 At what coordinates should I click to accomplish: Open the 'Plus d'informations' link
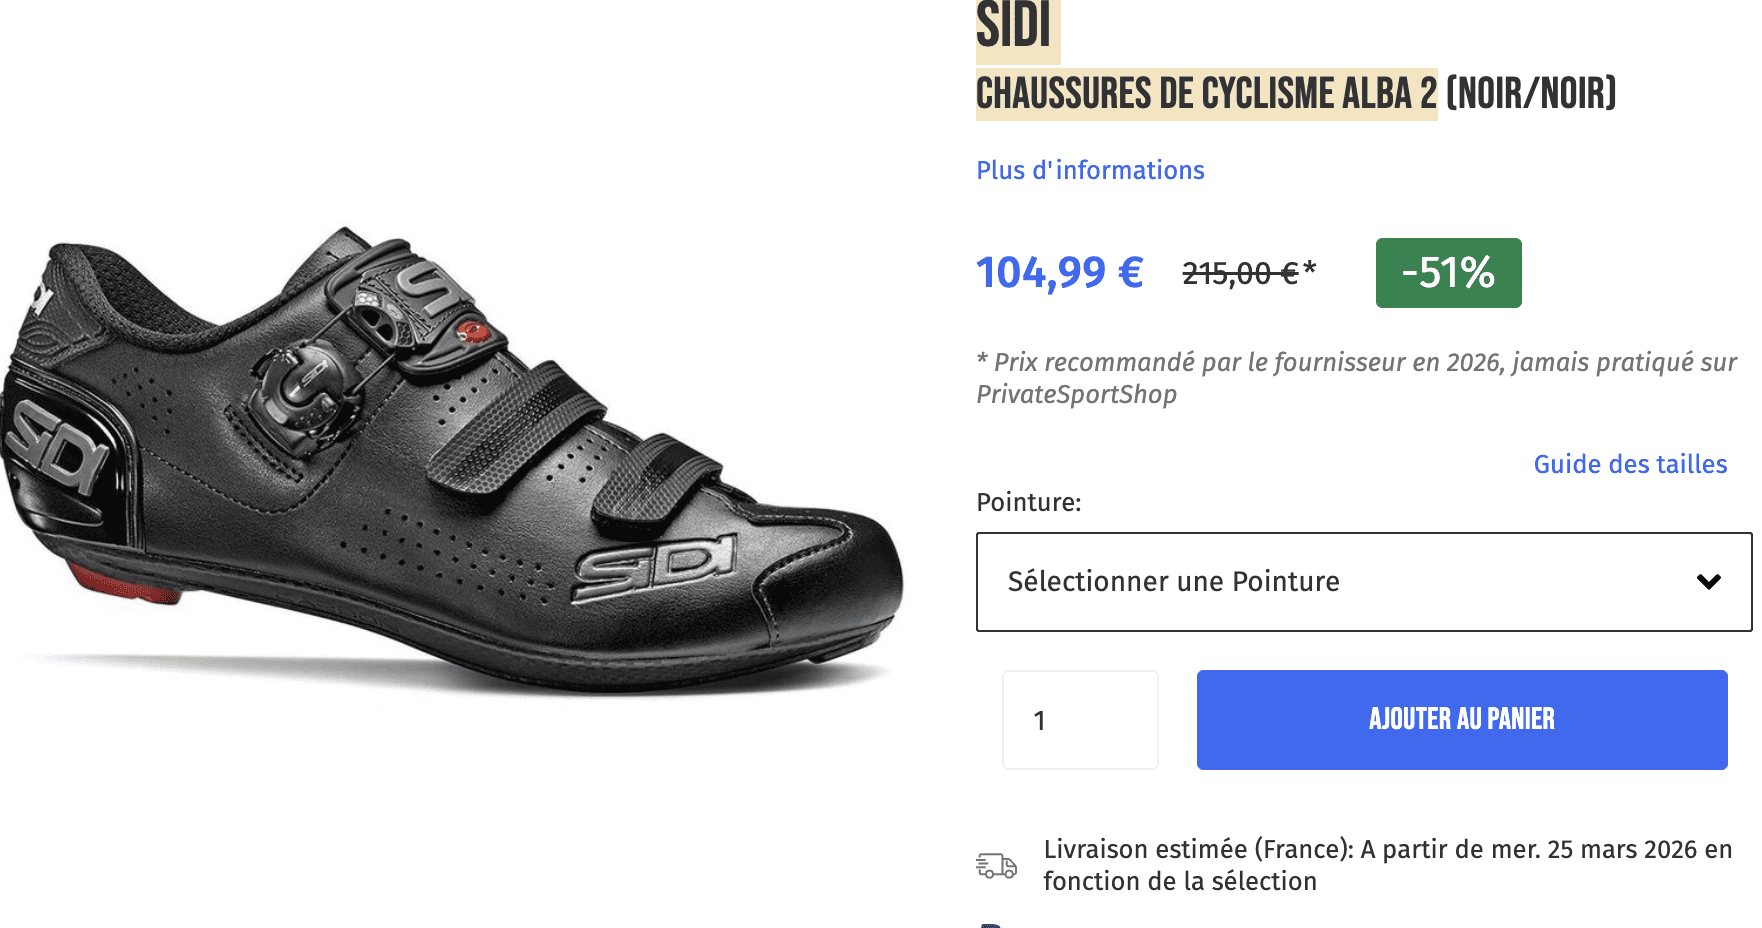point(1090,170)
